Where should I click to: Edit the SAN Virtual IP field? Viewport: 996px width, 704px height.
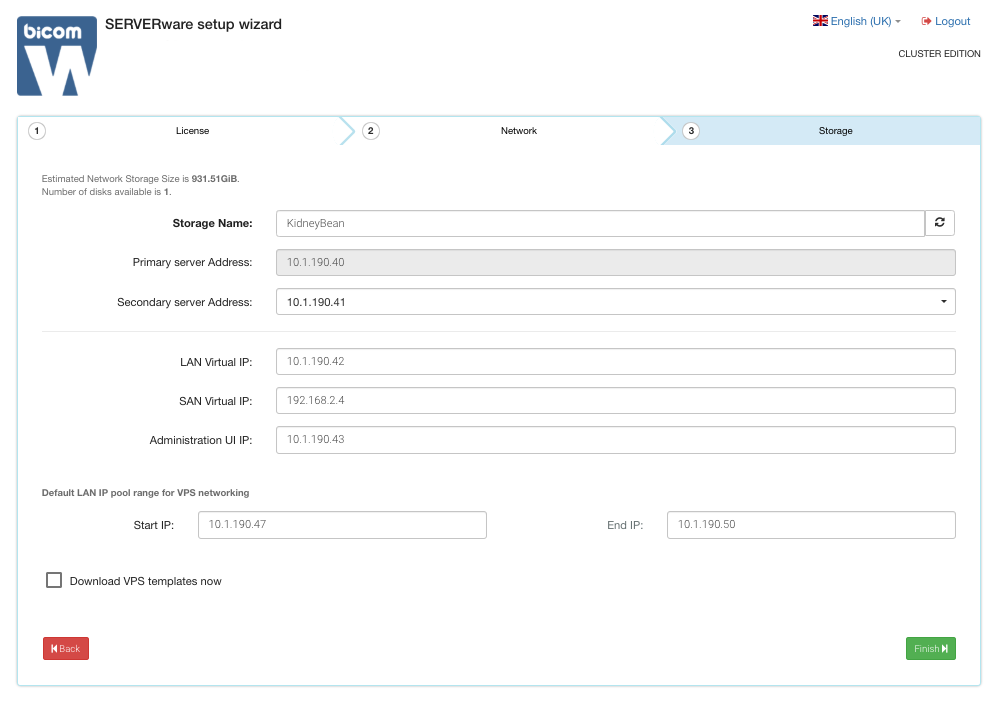click(x=616, y=400)
